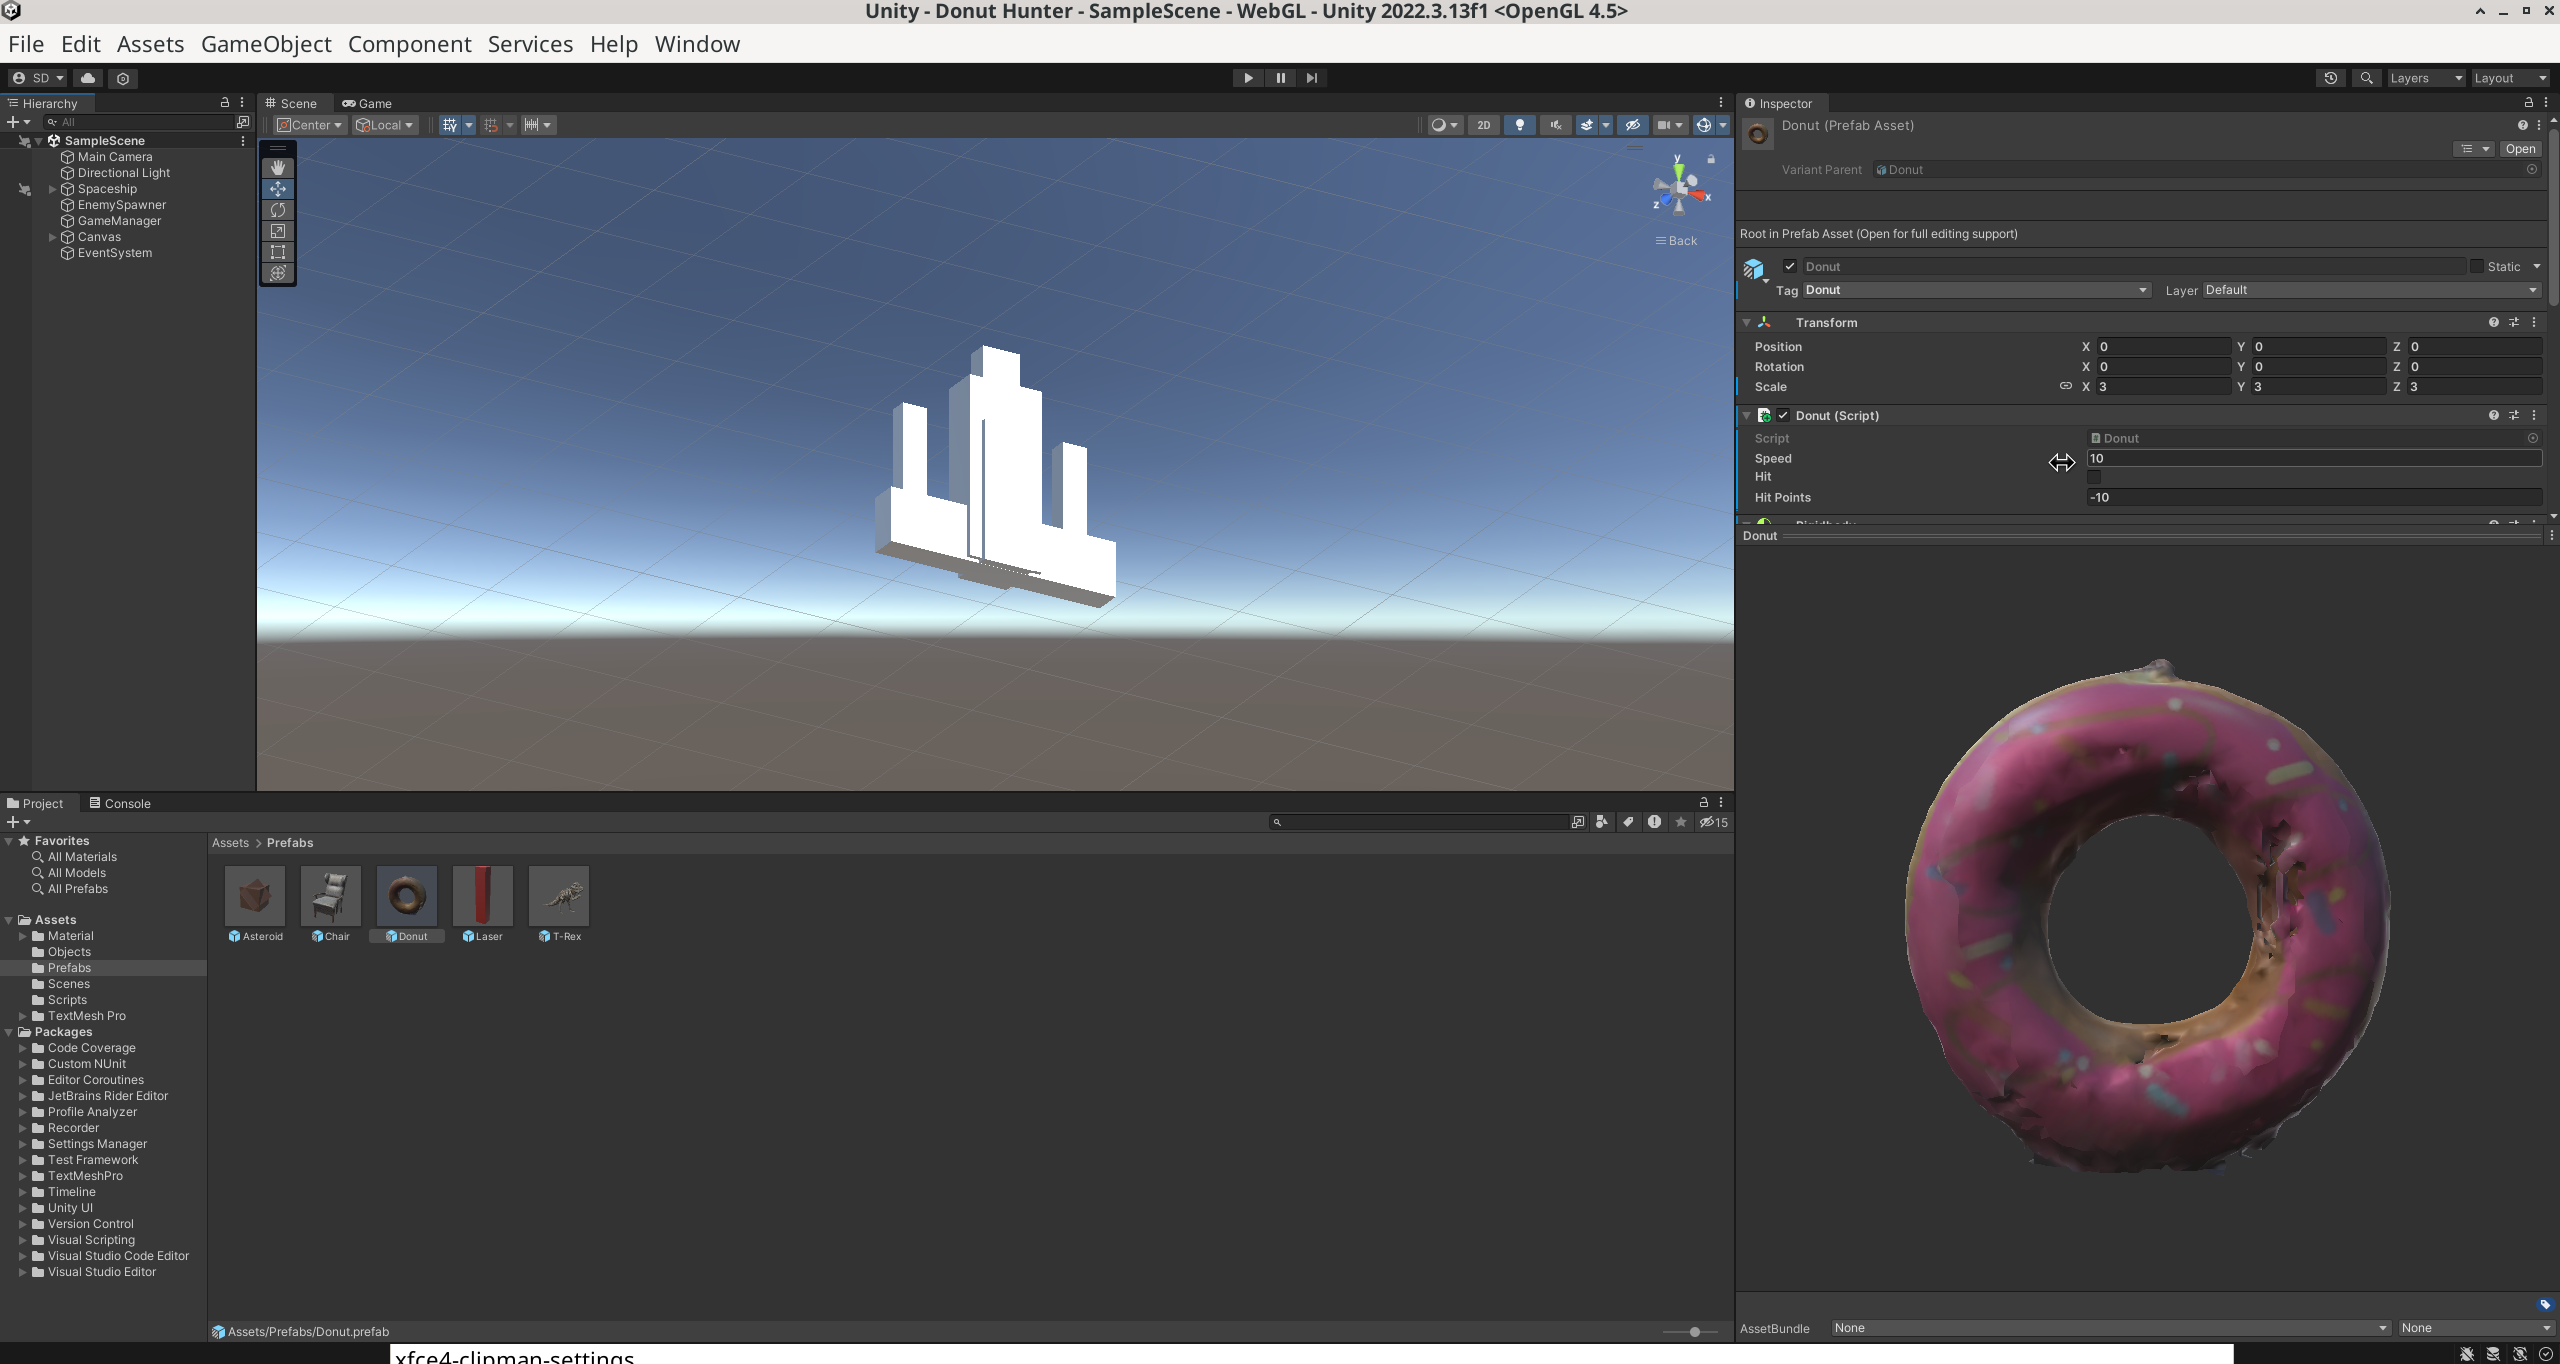Toggle the Hit checkbox
This screenshot has width=2560, height=1364.
[x=2095, y=478]
